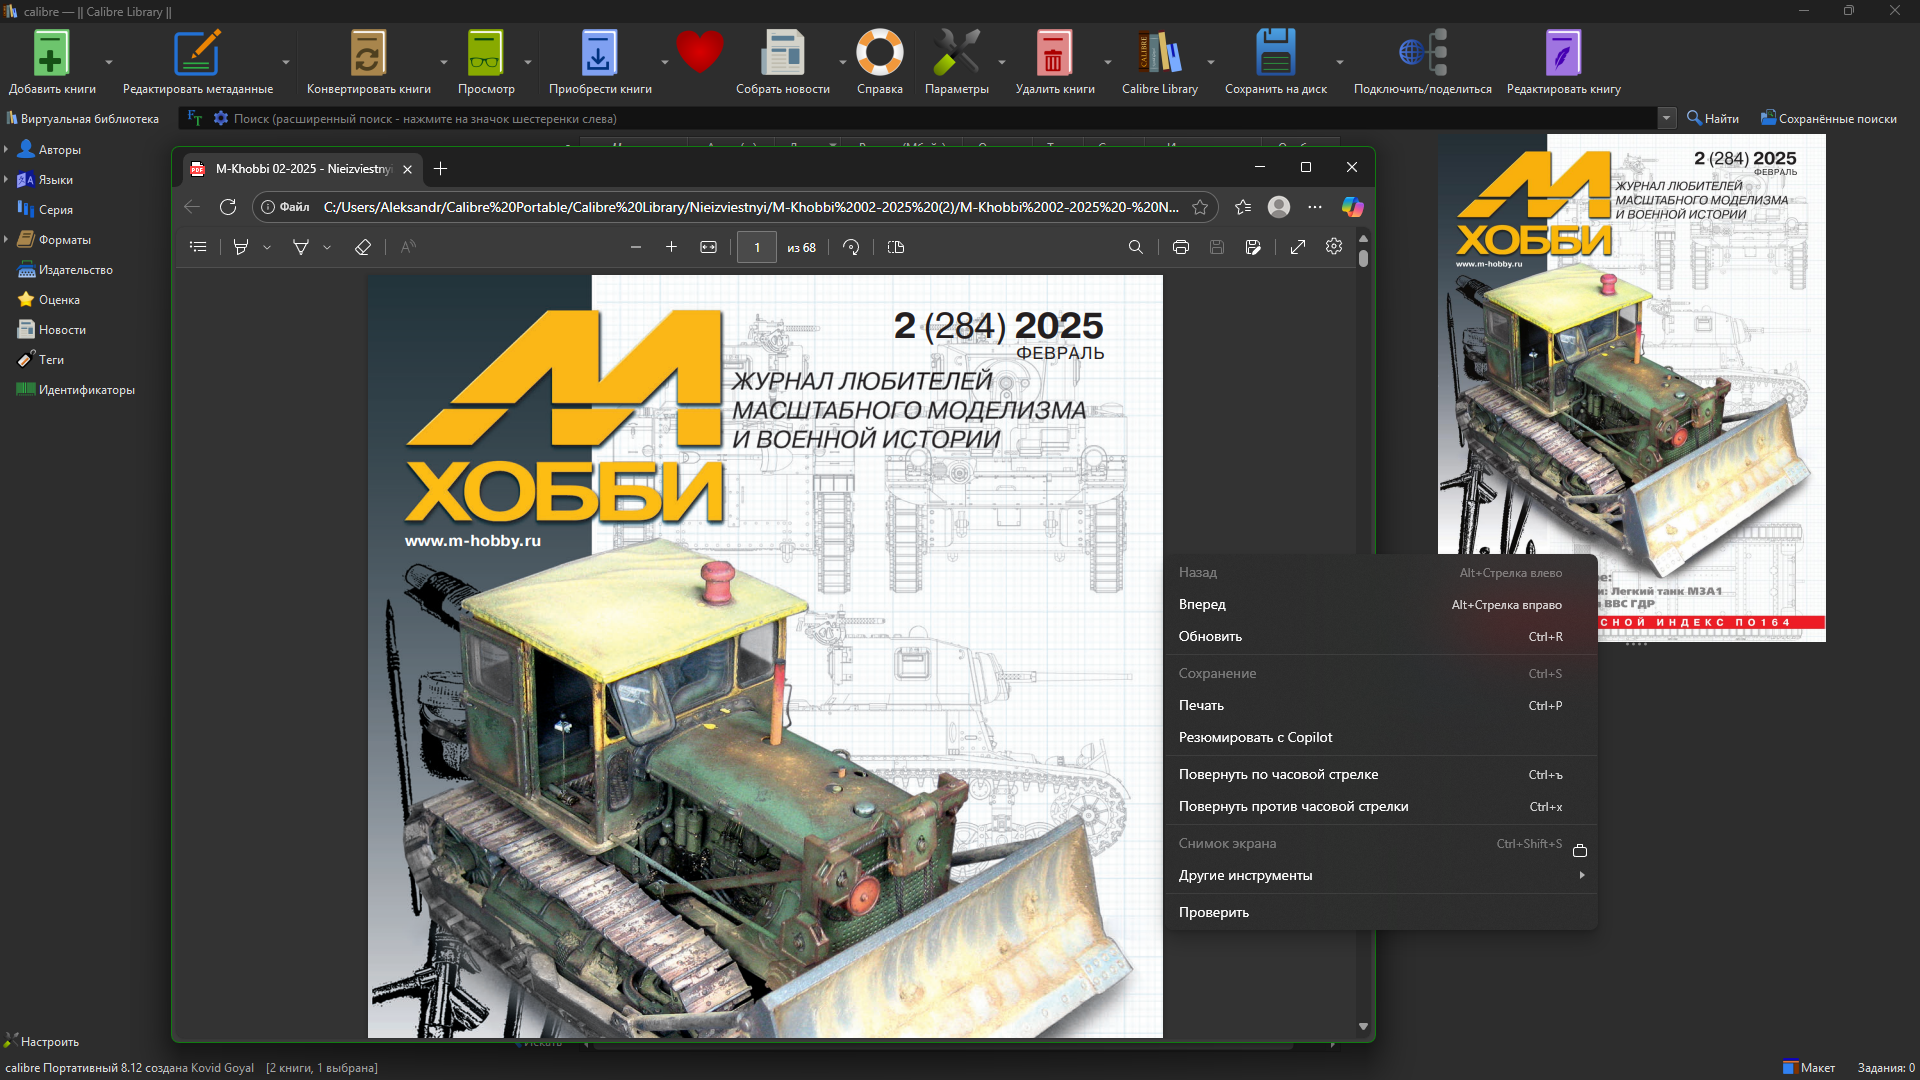Open search history dropdown arrow
The height and width of the screenshot is (1080, 1920).
click(x=1666, y=118)
